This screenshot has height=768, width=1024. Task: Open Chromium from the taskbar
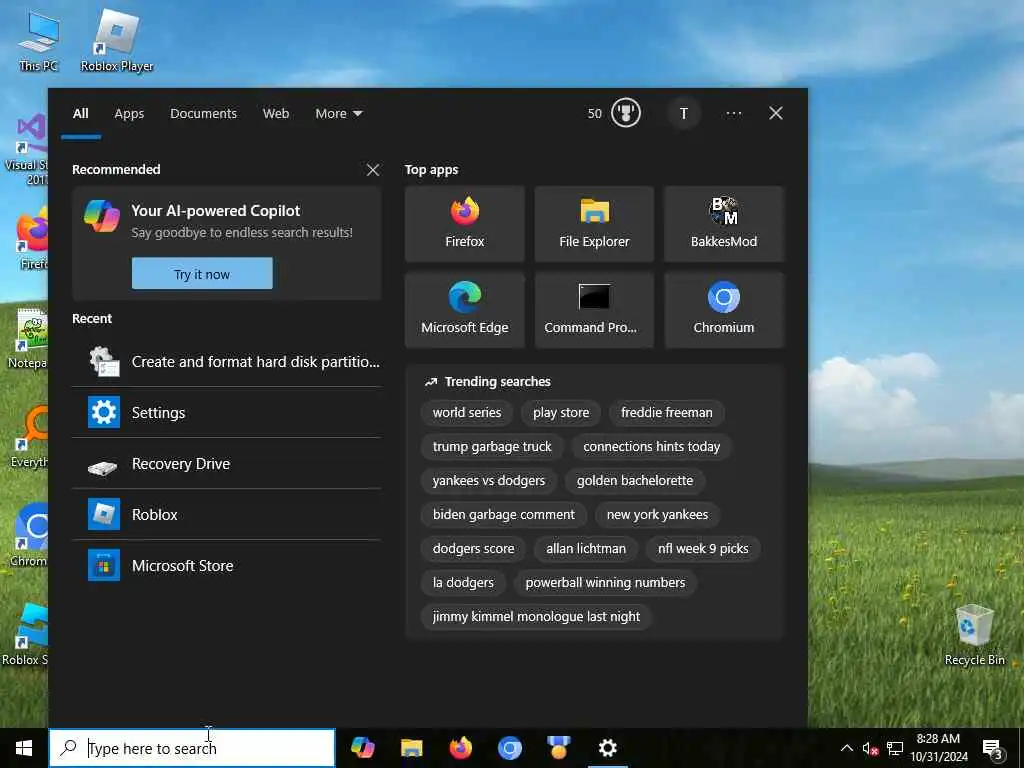click(x=509, y=747)
